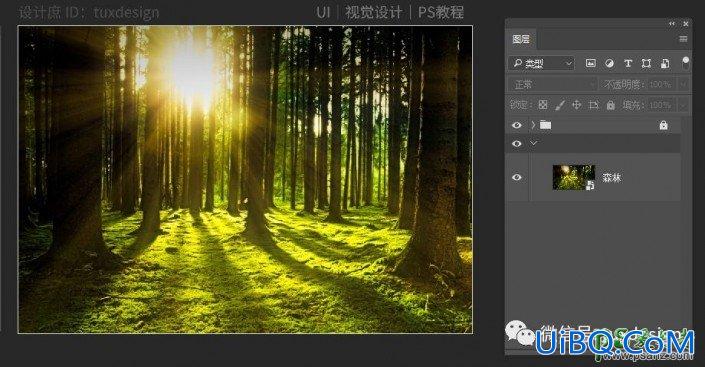Open the 正常 blend mode dropdown
This screenshot has width=705, height=367.
[553, 84]
